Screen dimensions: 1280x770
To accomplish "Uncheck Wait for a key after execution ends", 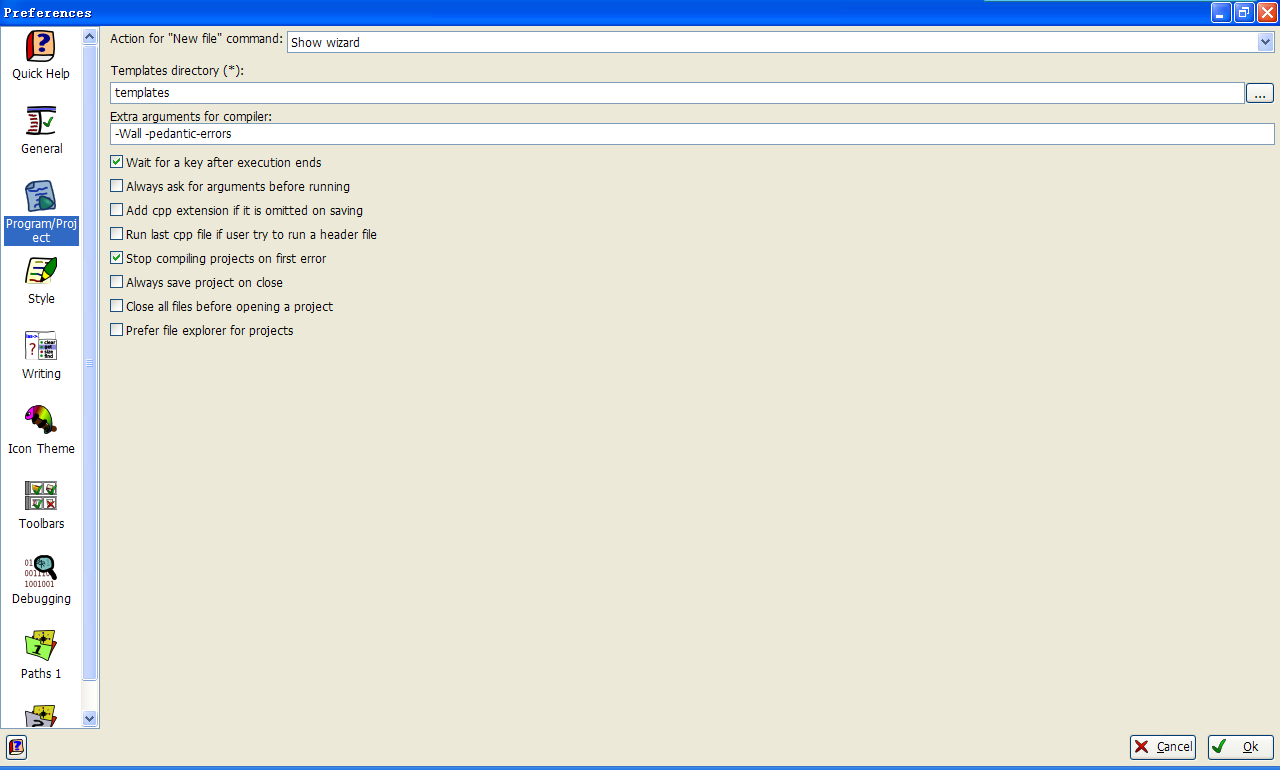I will click(117, 162).
